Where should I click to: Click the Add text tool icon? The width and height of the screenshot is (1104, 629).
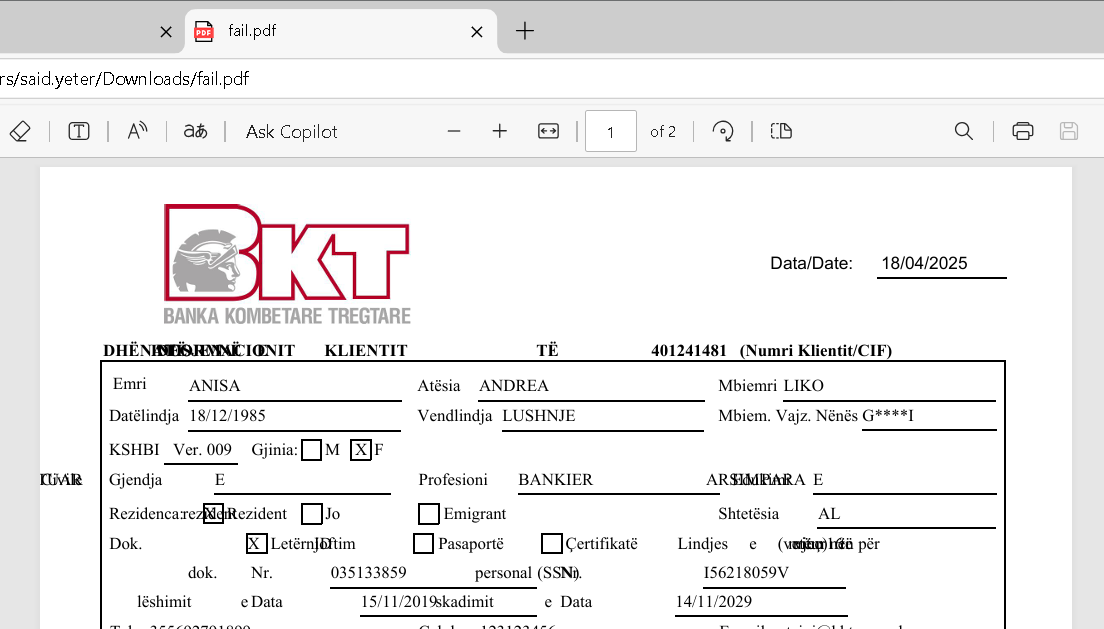79,131
